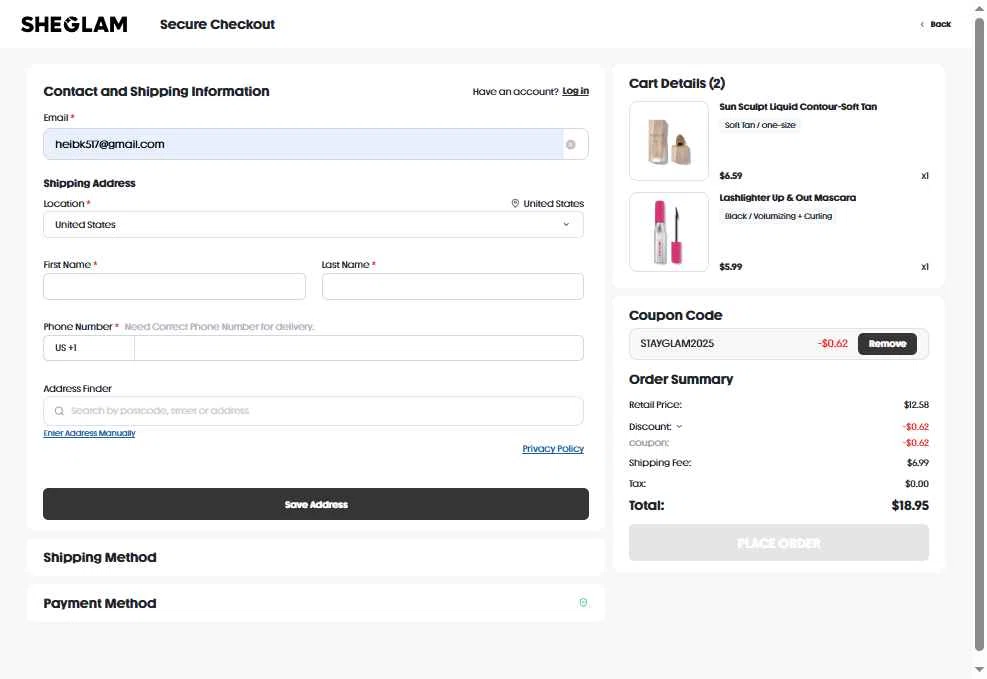This screenshot has height=679, width=987.
Task: Click the Place Order button
Action: 779,543
